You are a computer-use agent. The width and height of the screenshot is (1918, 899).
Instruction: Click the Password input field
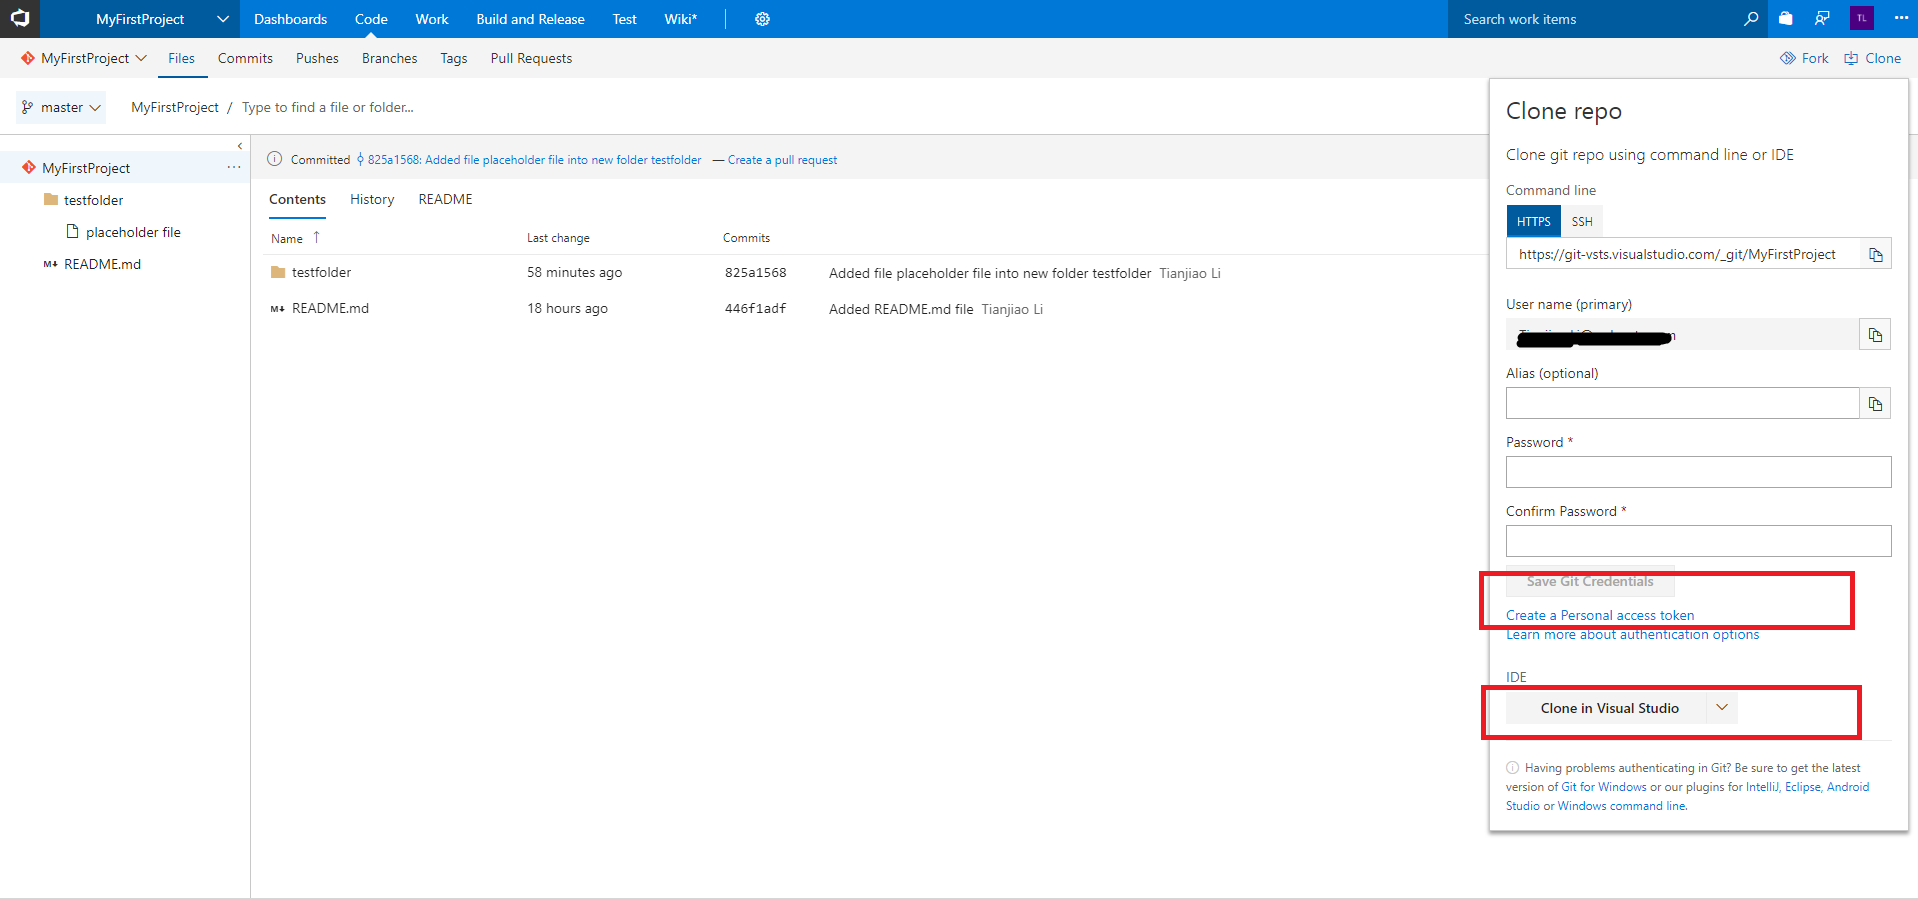pyautogui.click(x=1698, y=472)
